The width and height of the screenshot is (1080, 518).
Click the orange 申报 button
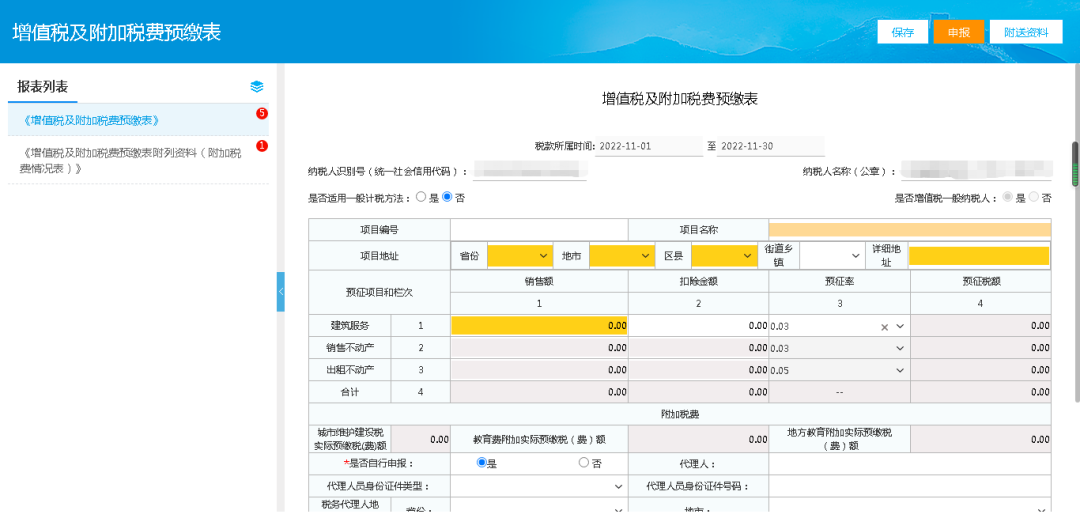[x=959, y=32]
